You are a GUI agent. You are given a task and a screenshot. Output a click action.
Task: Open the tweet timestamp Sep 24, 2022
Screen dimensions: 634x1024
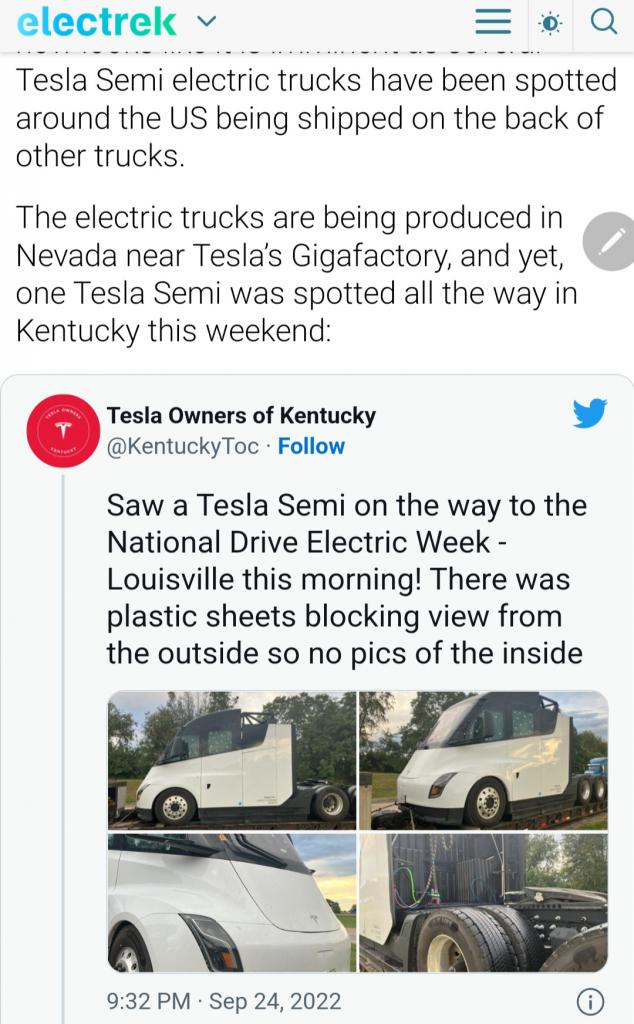click(224, 1001)
